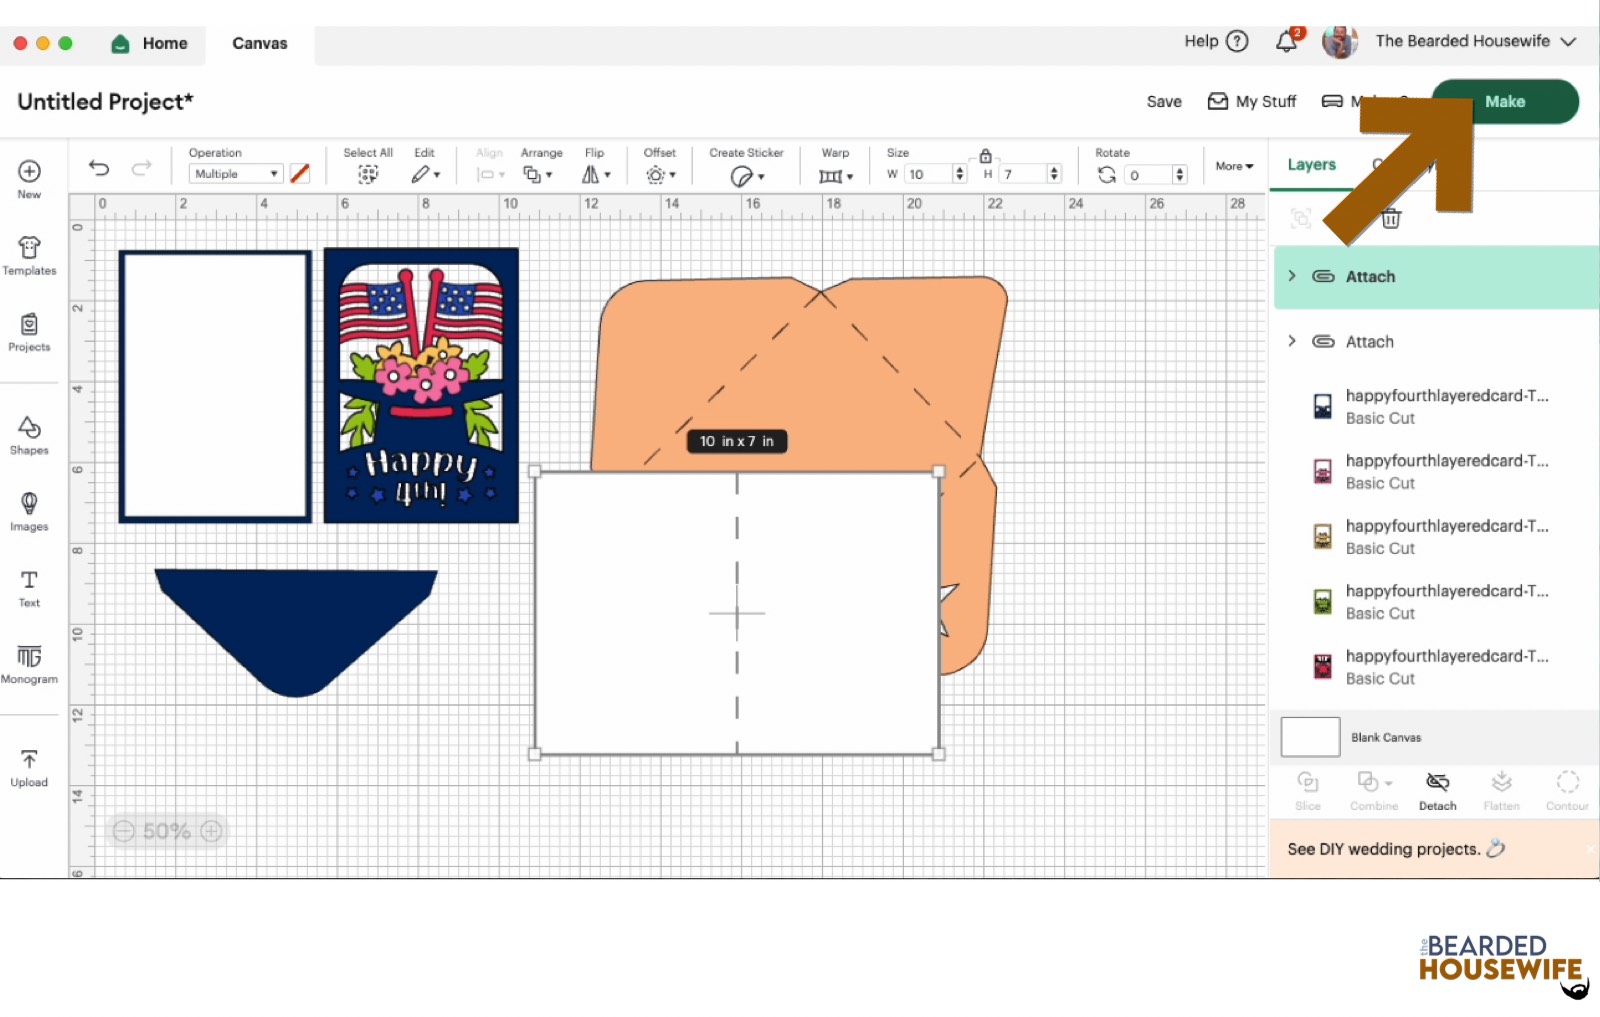The width and height of the screenshot is (1600, 1017).
Task: Select happyfourthlayeredcard layer with yellow thumbnail
Action: tap(1323, 536)
